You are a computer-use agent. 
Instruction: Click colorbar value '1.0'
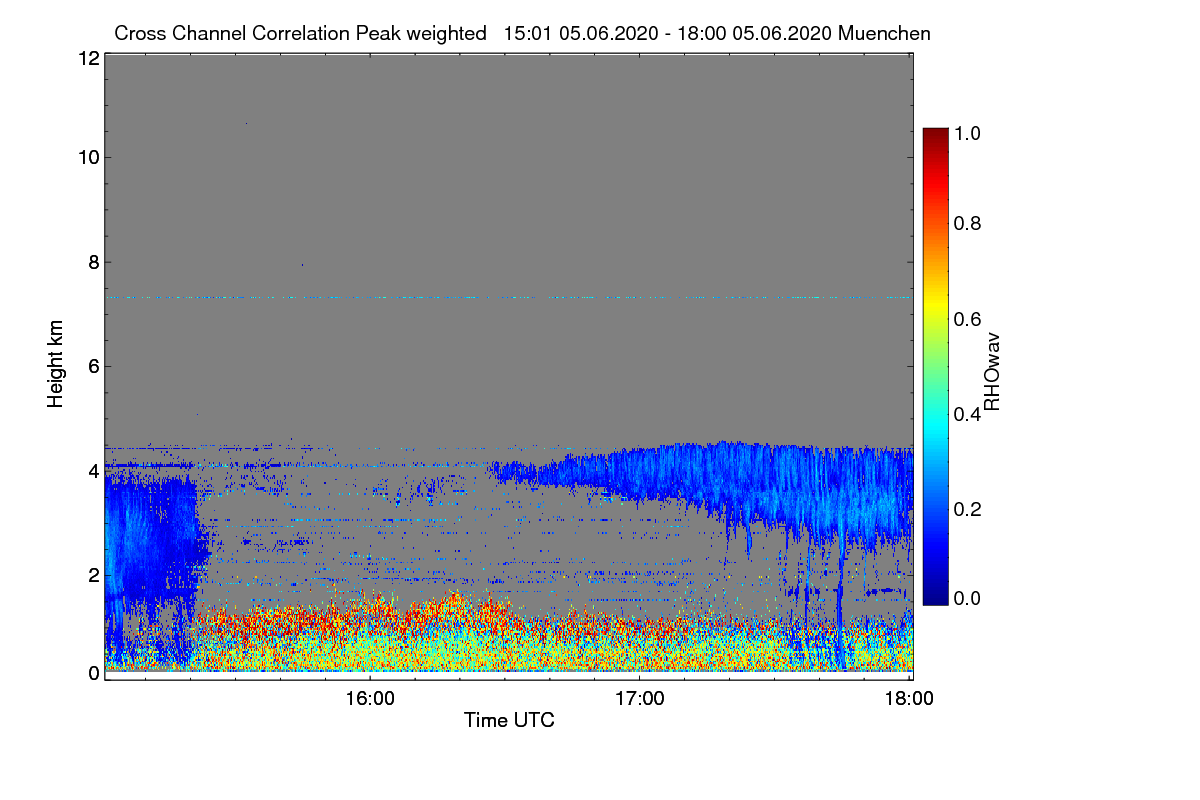coord(969,133)
